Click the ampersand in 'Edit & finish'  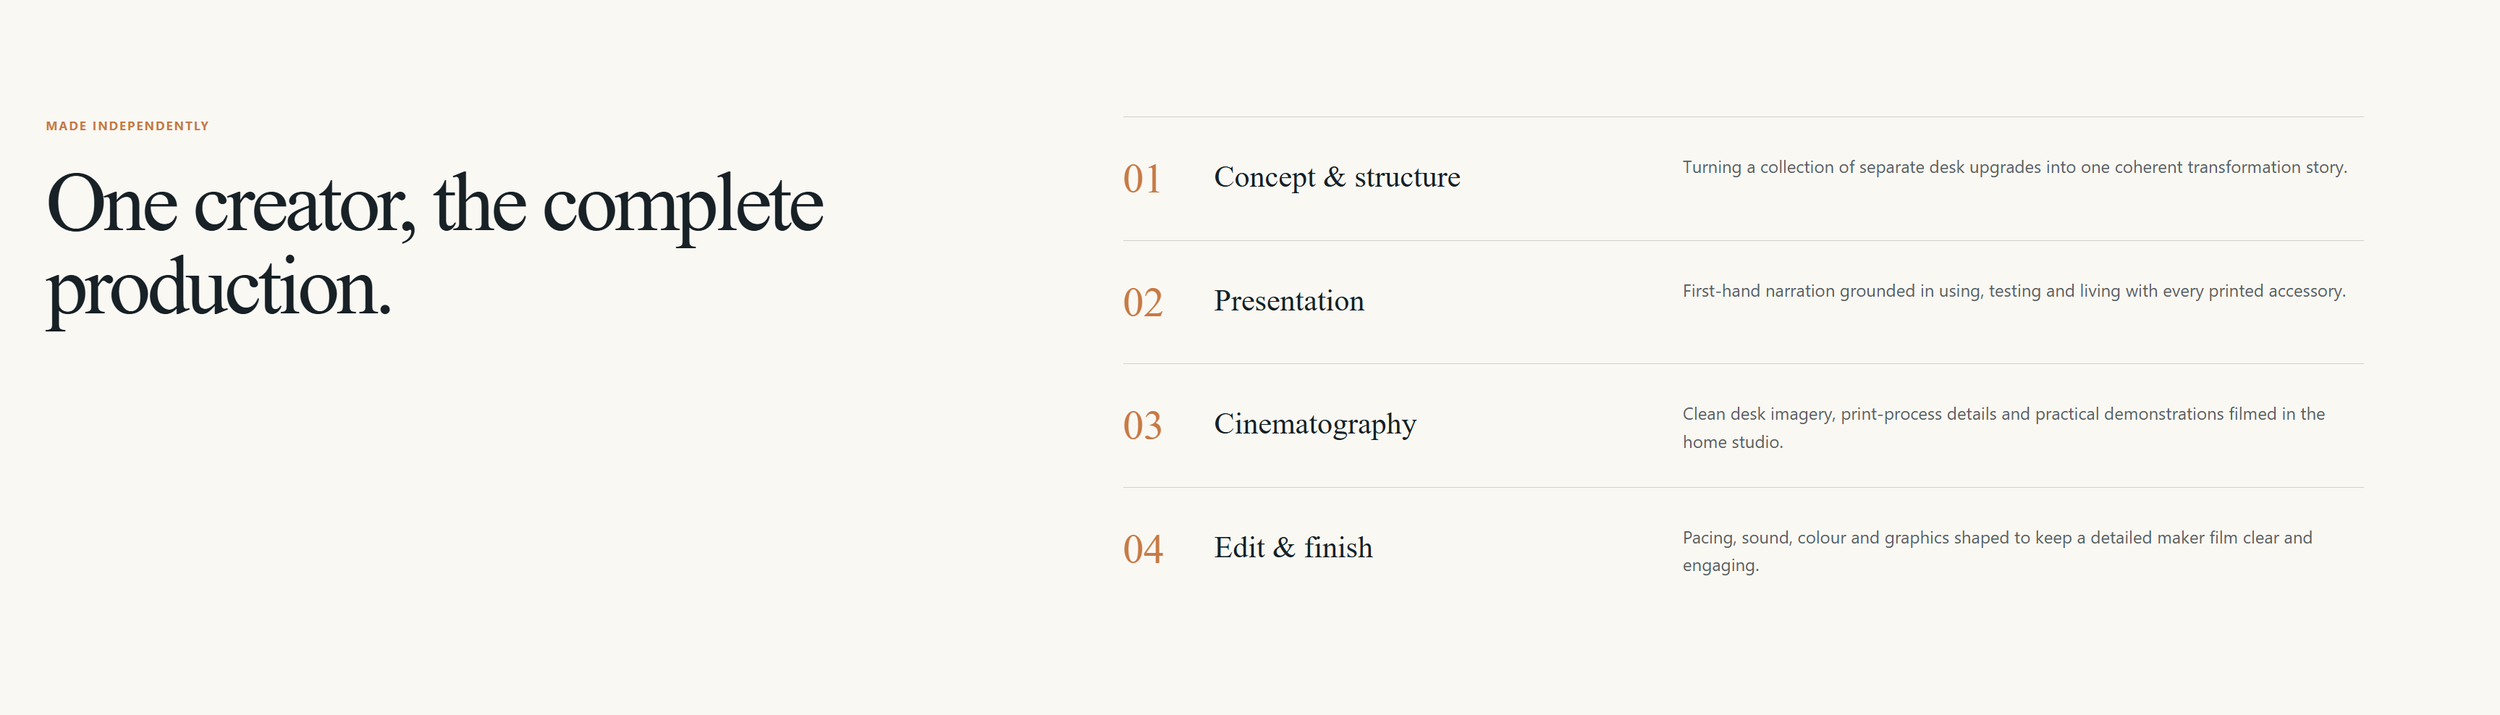click(1284, 548)
